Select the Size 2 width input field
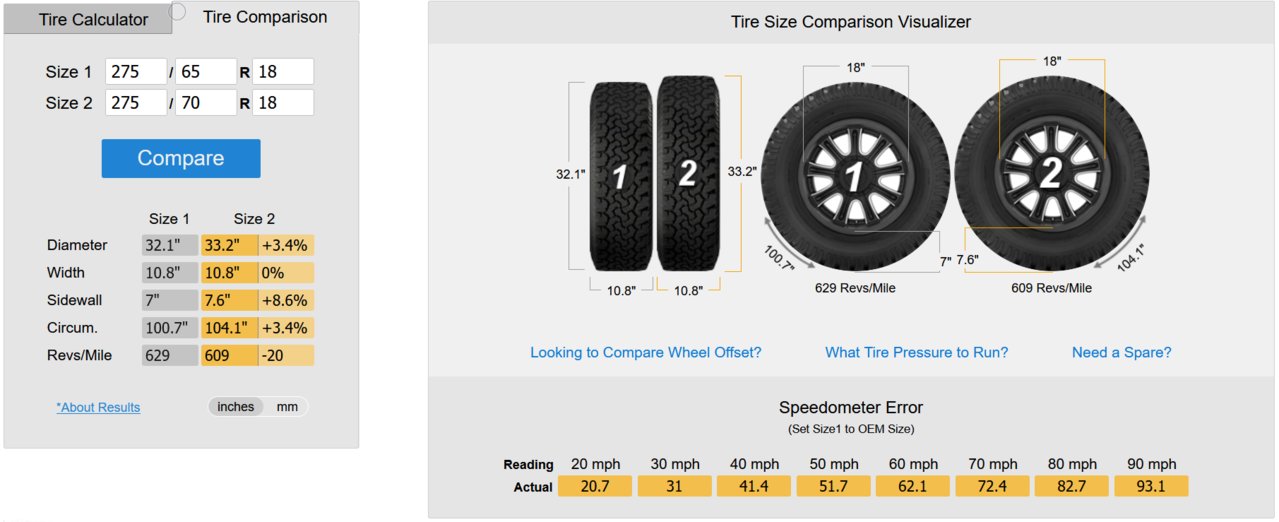 tap(136, 102)
